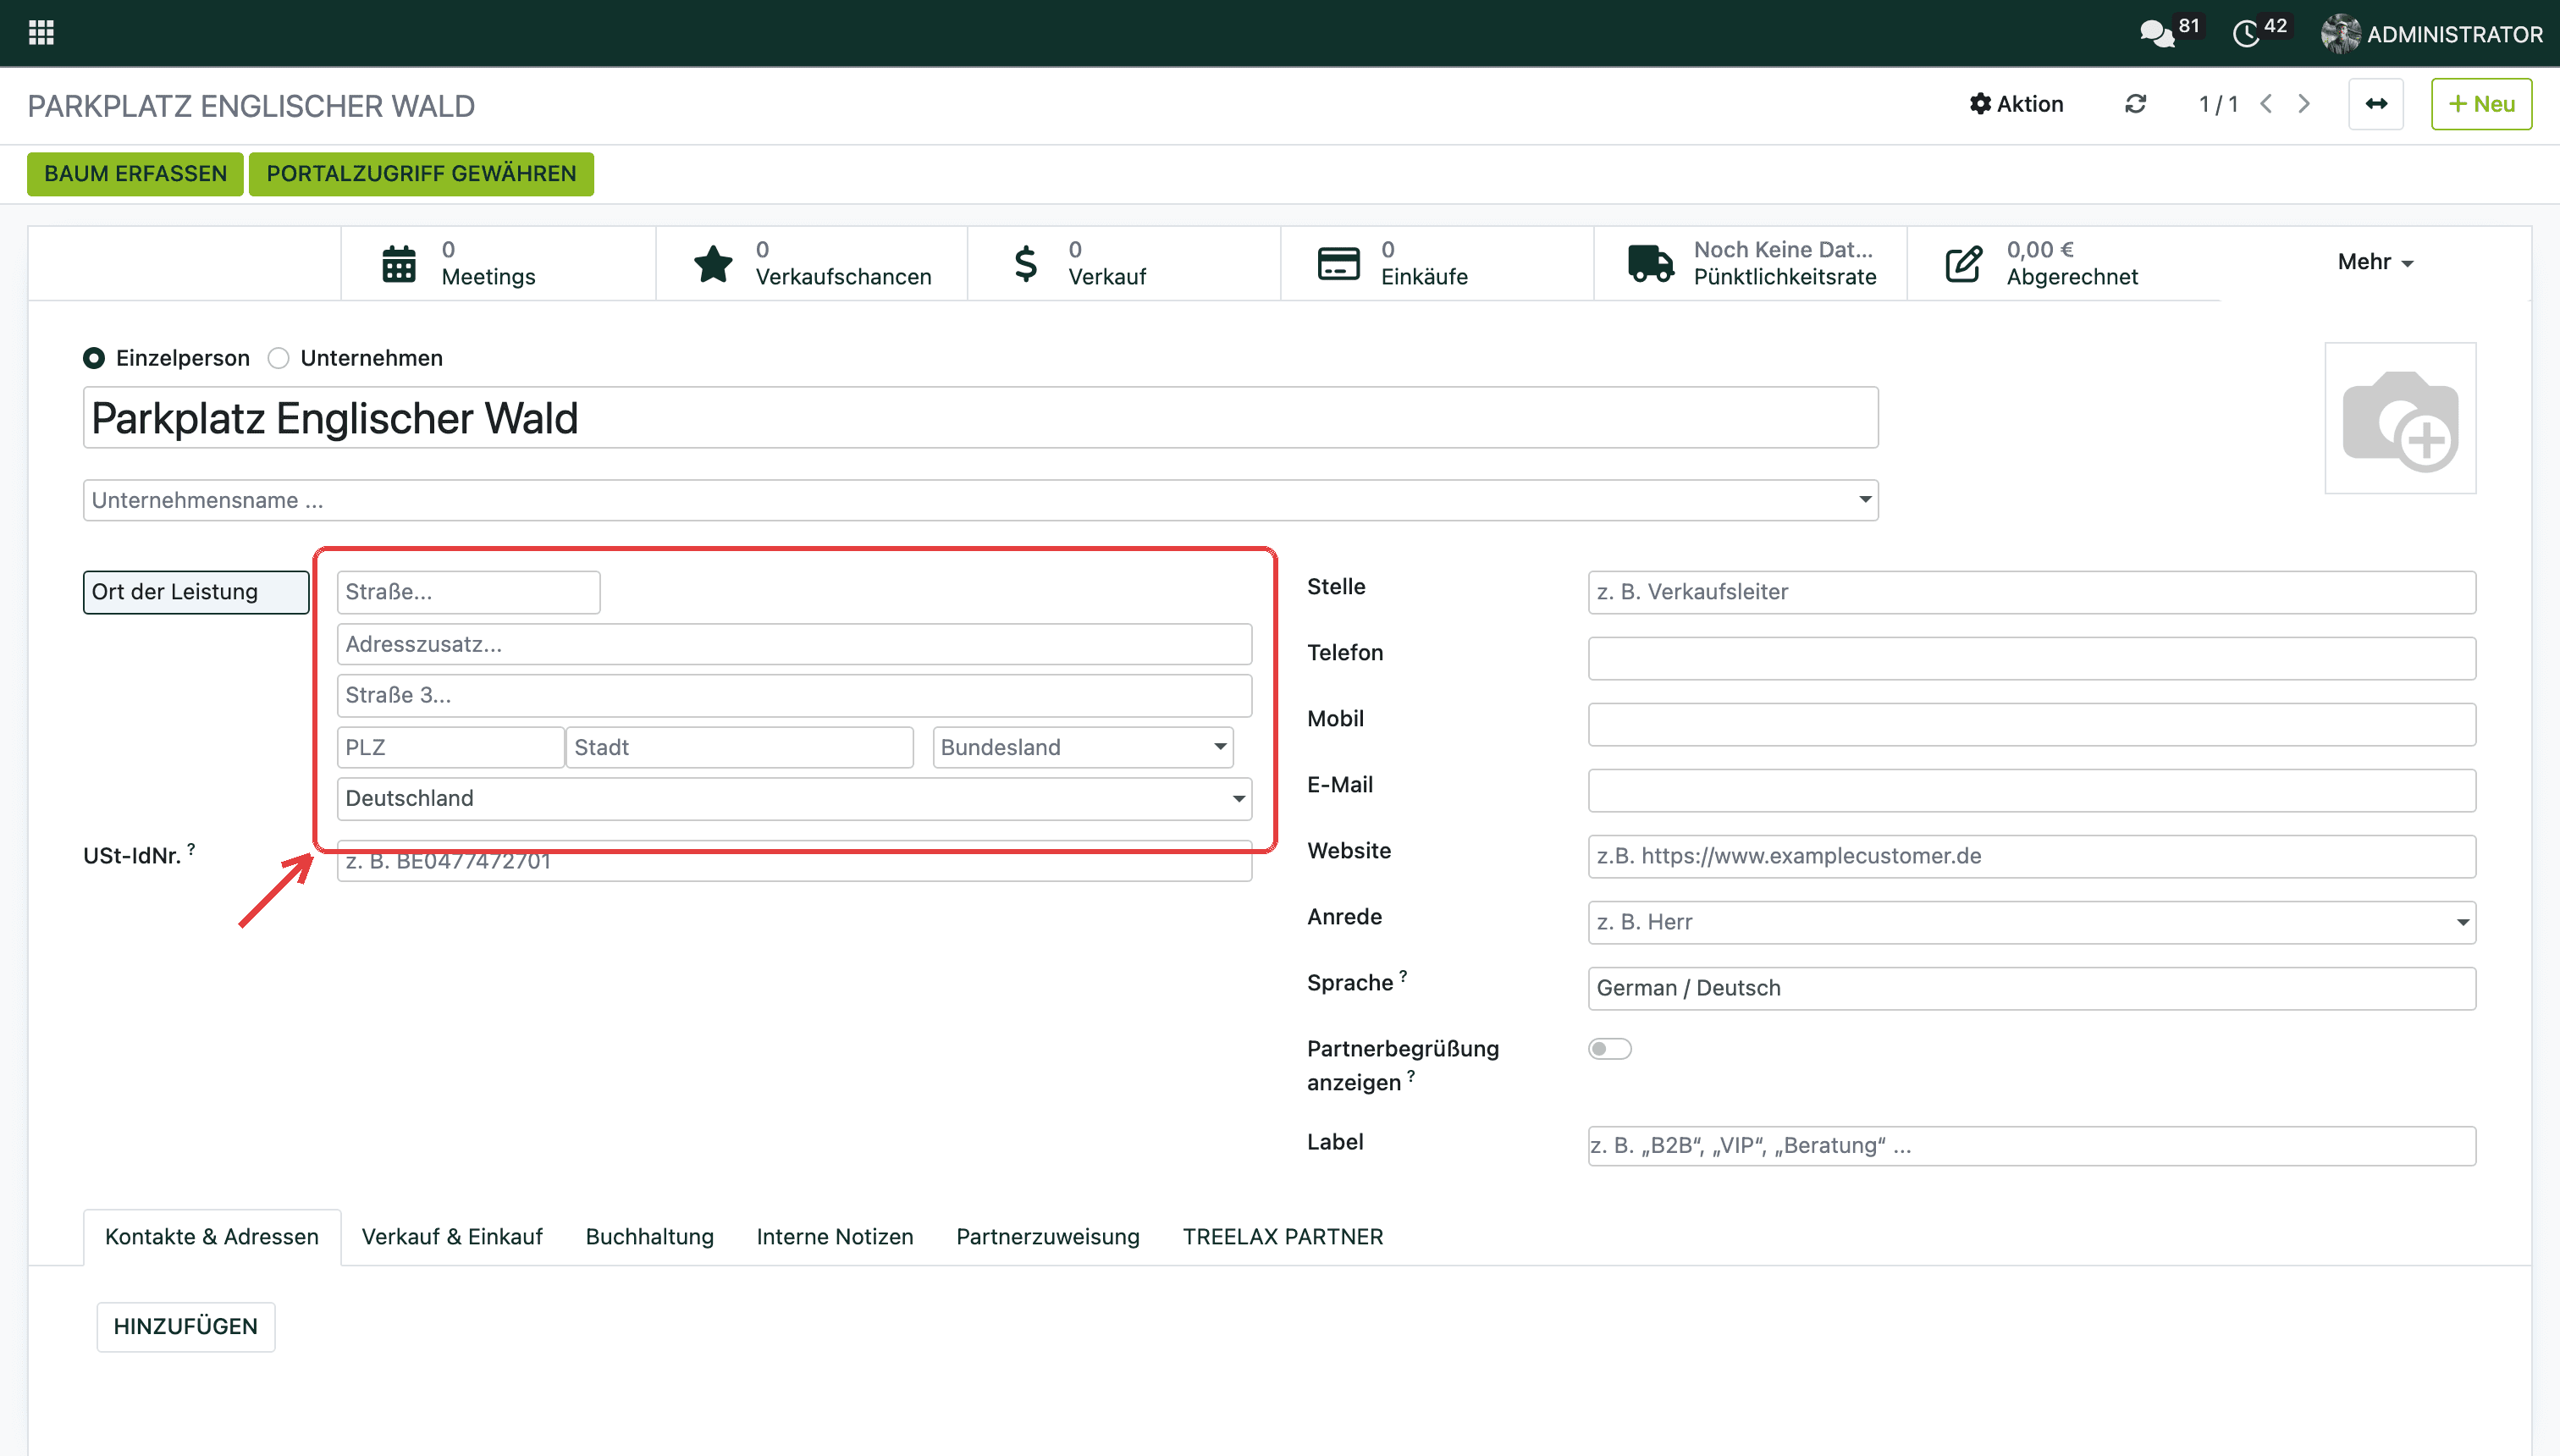Image resolution: width=2560 pixels, height=1456 pixels.
Task: Go to previous record arrow
Action: pyautogui.click(x=2267, y=104)
